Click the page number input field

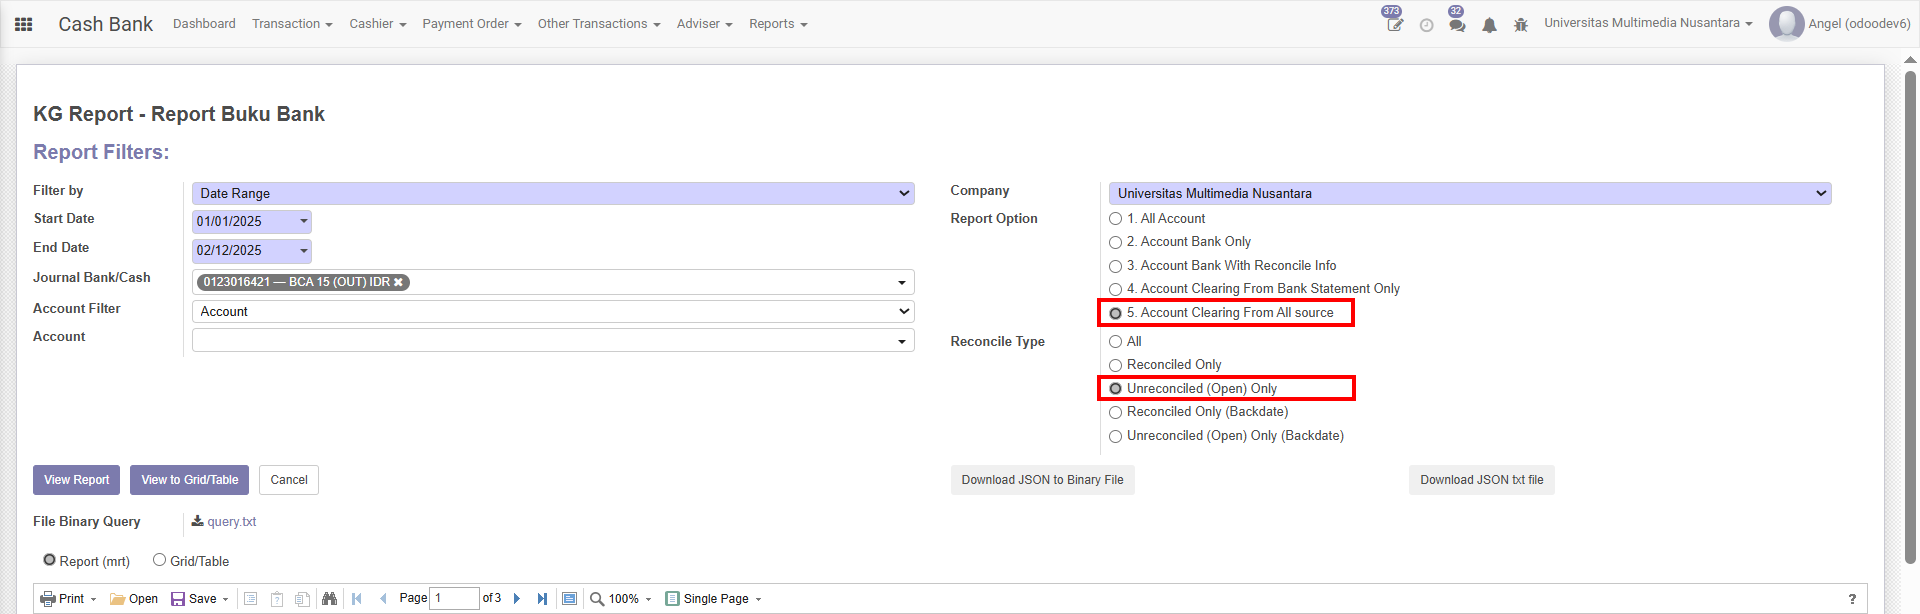tap(454, 599)
